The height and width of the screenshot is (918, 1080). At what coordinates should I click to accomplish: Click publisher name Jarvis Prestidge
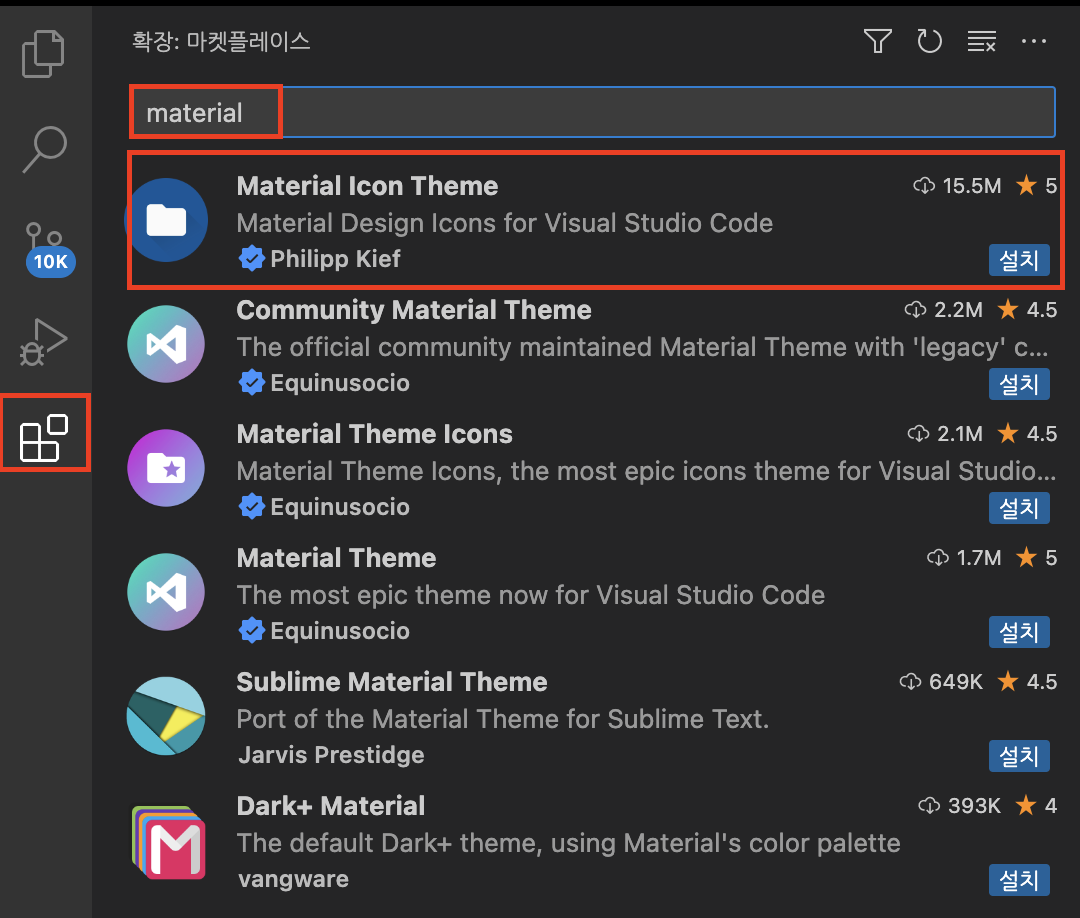coord(331,755)
